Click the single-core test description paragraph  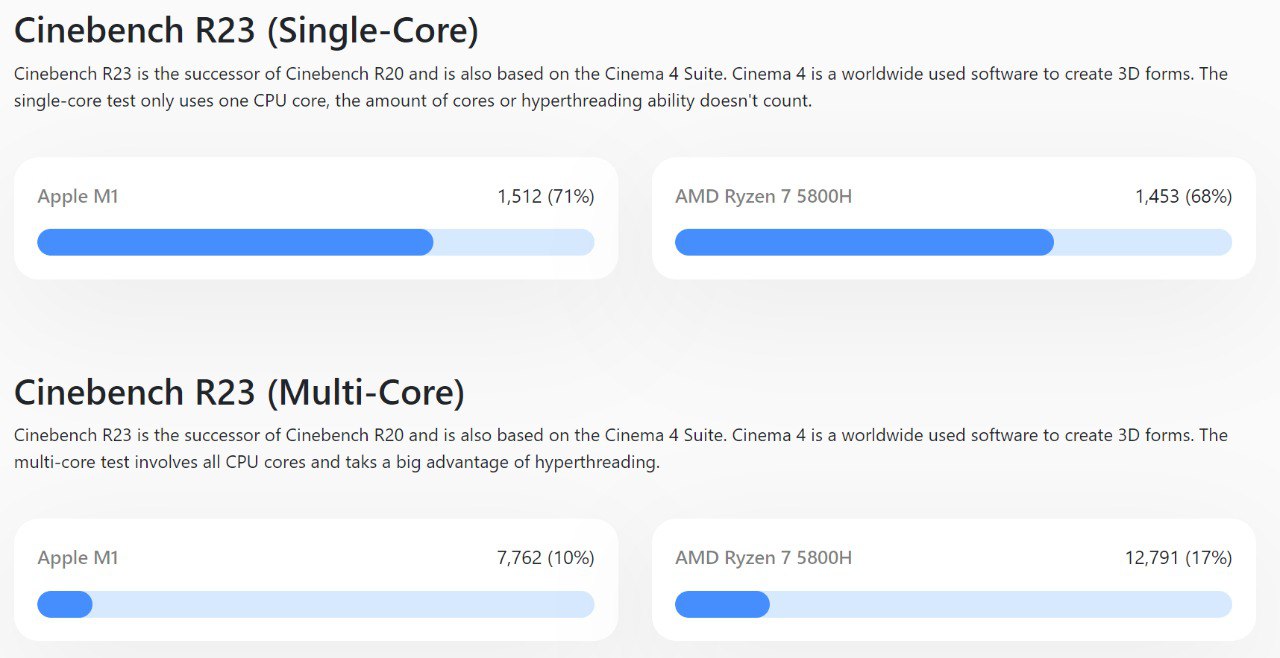tap(621, 88)
